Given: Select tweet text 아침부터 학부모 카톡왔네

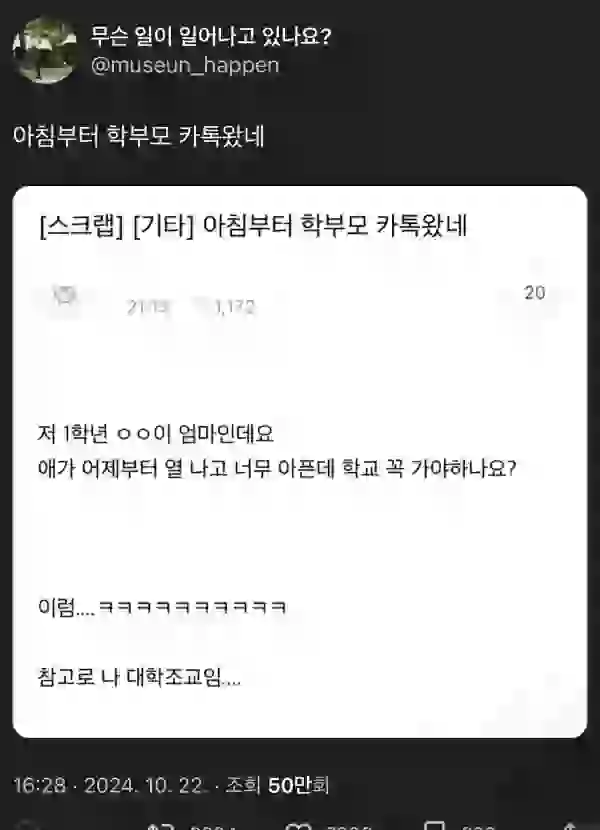Looking at the screenshot, I should pos(138,136).
